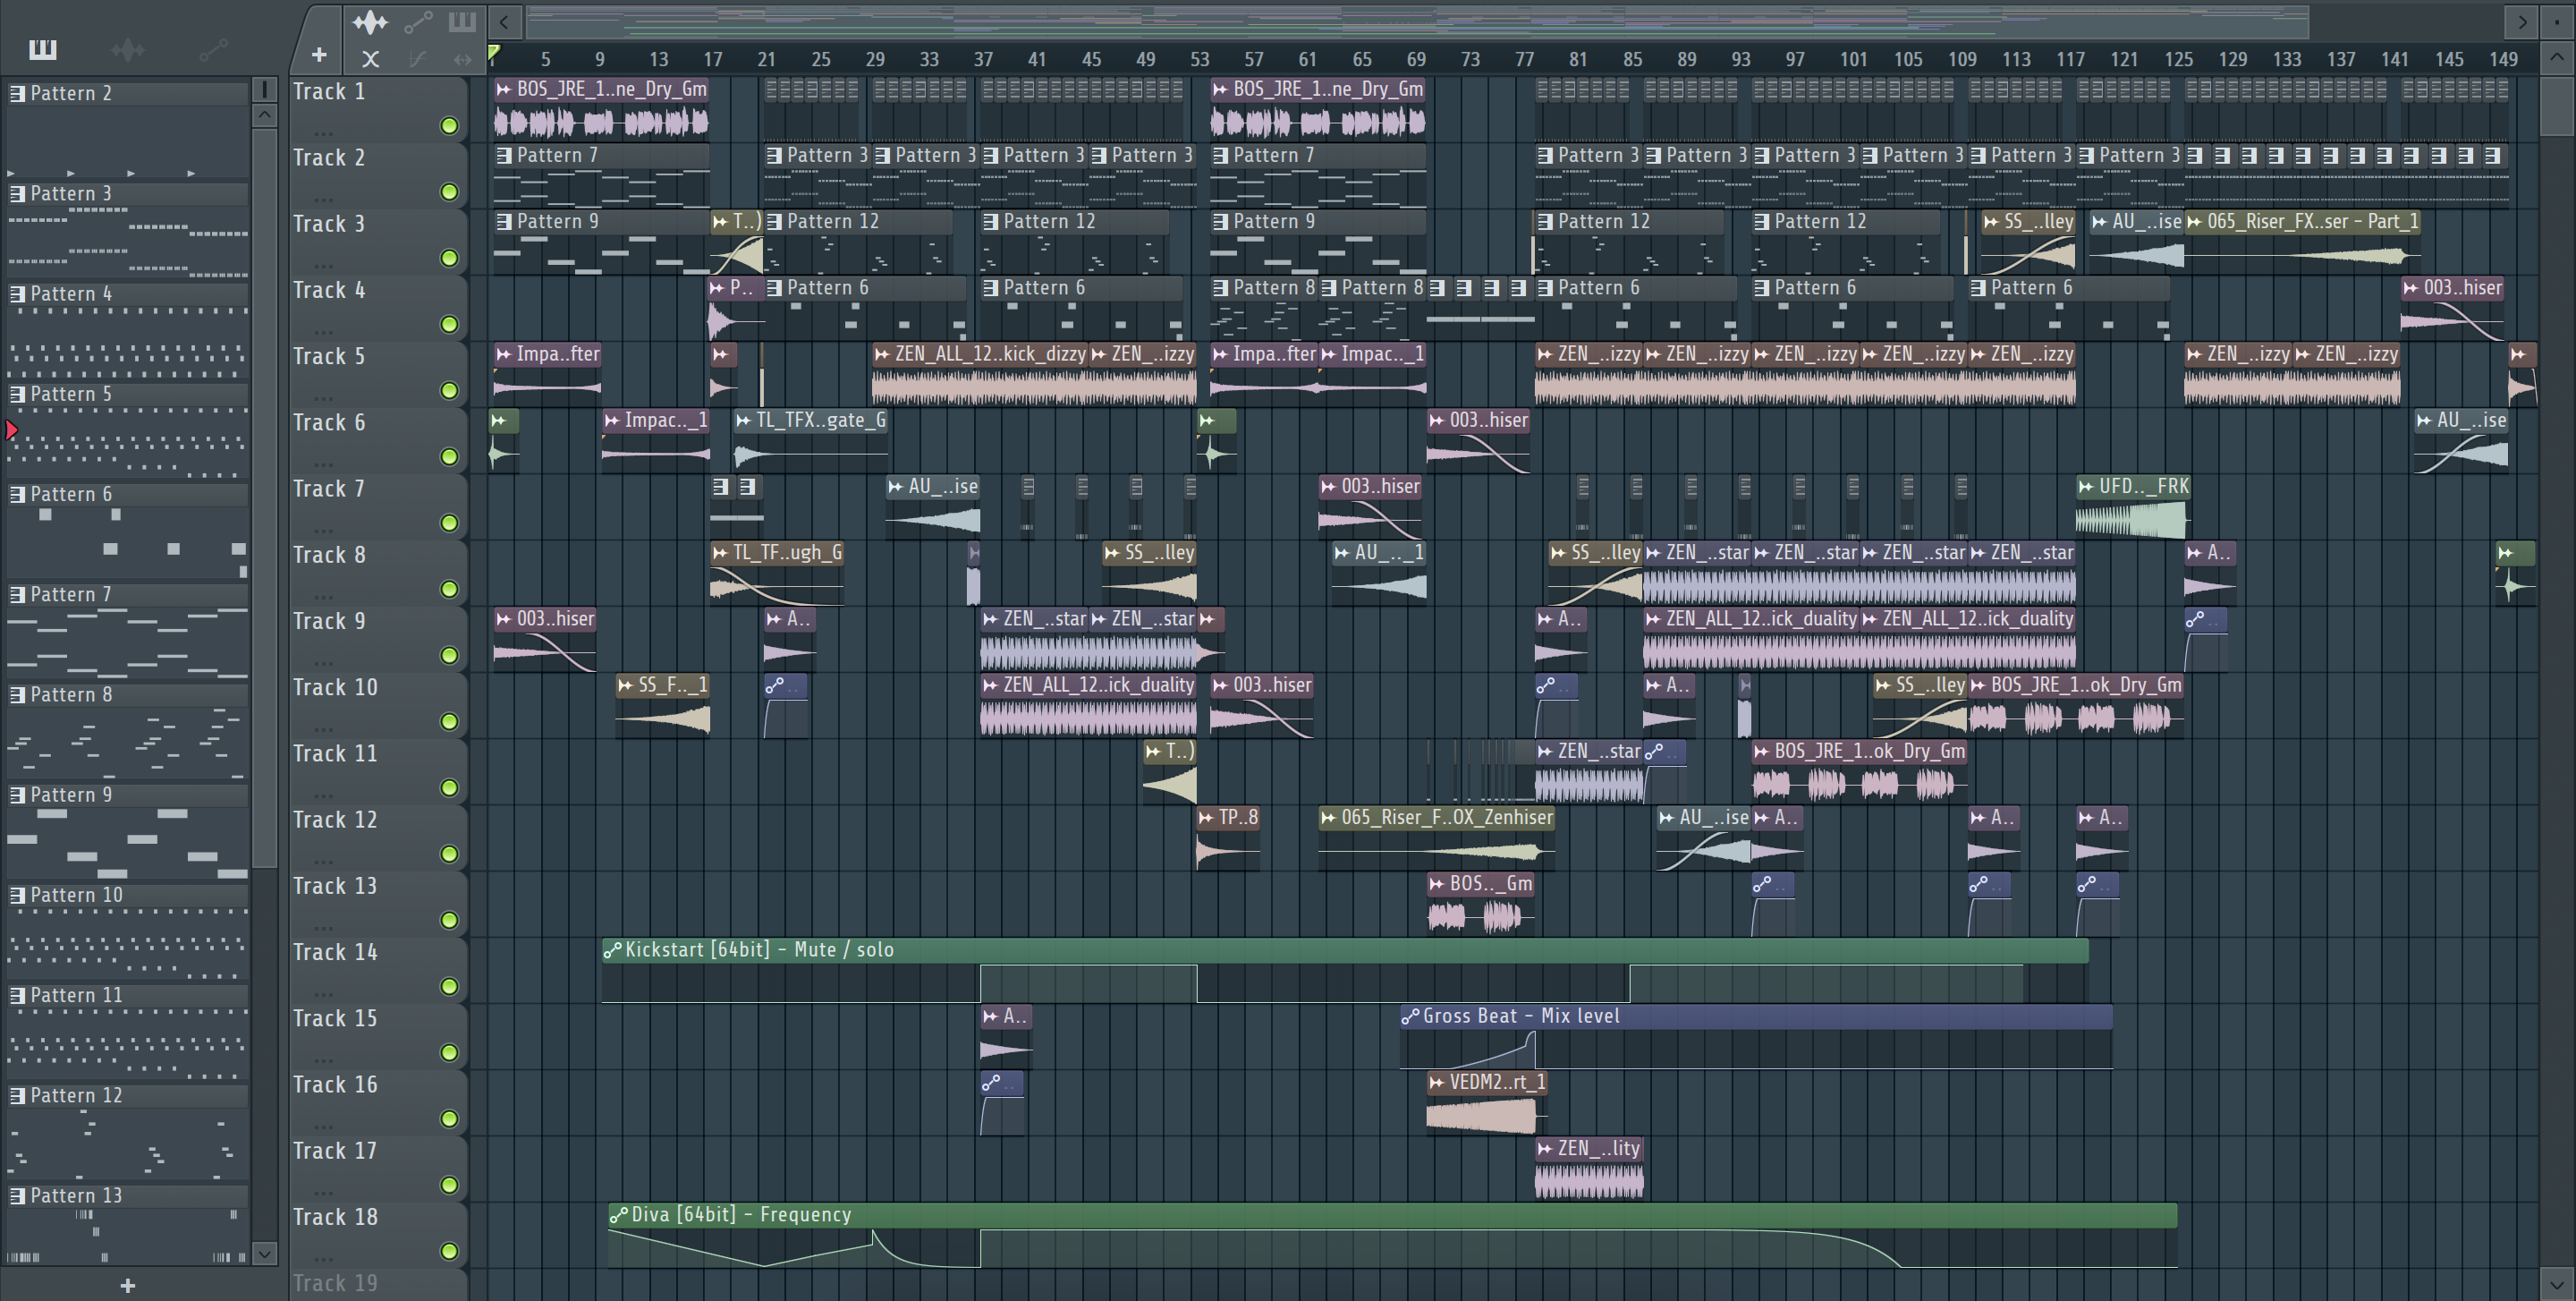
Task: Click the dot button at playlist top-right corner
Action: [2557, 21]
